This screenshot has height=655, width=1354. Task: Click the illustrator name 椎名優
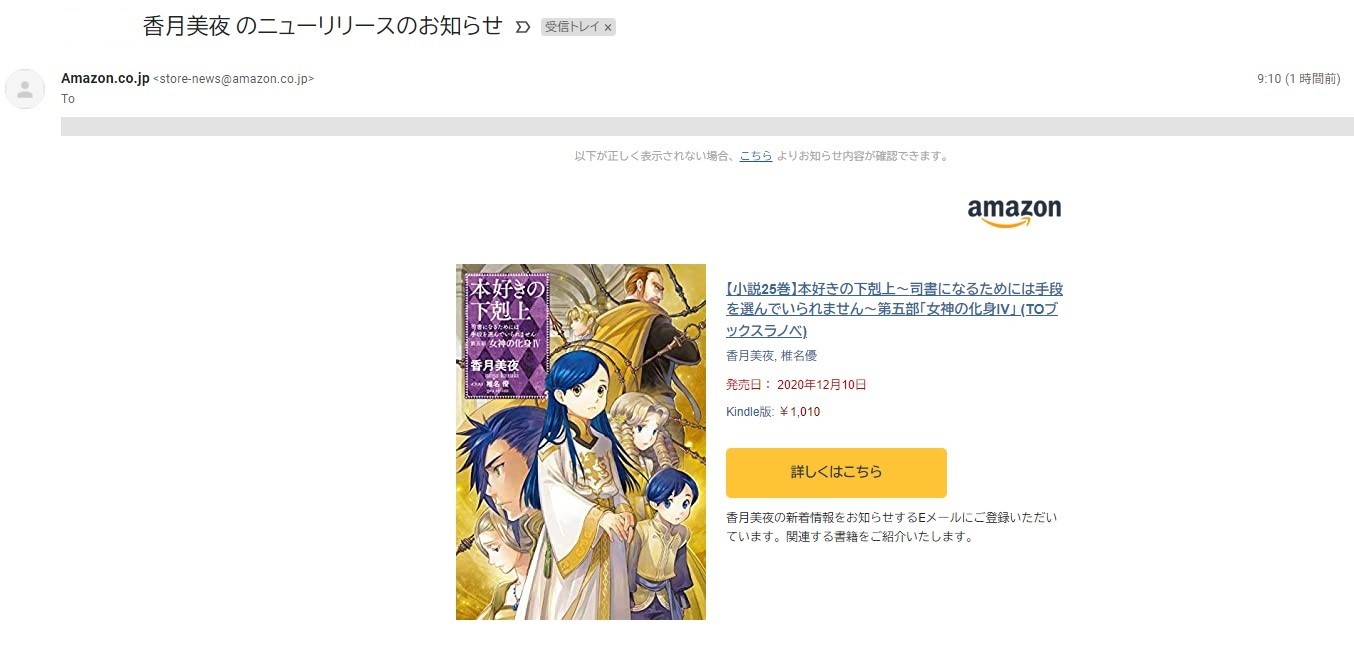coord(798,356)
